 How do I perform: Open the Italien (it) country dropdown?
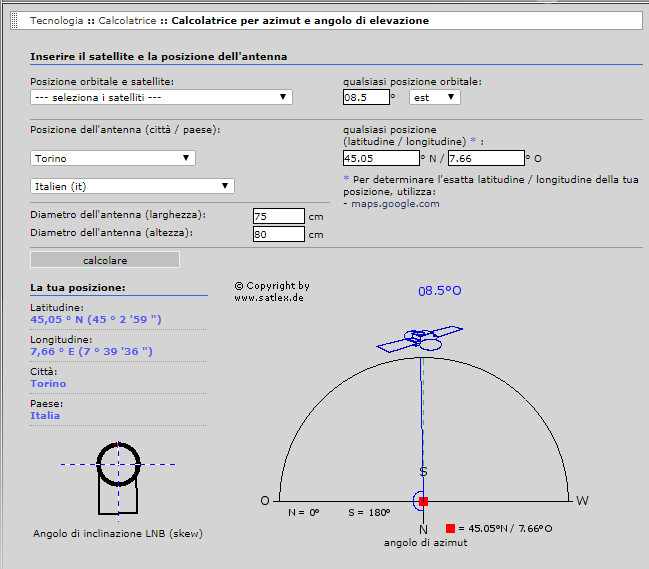132,186
